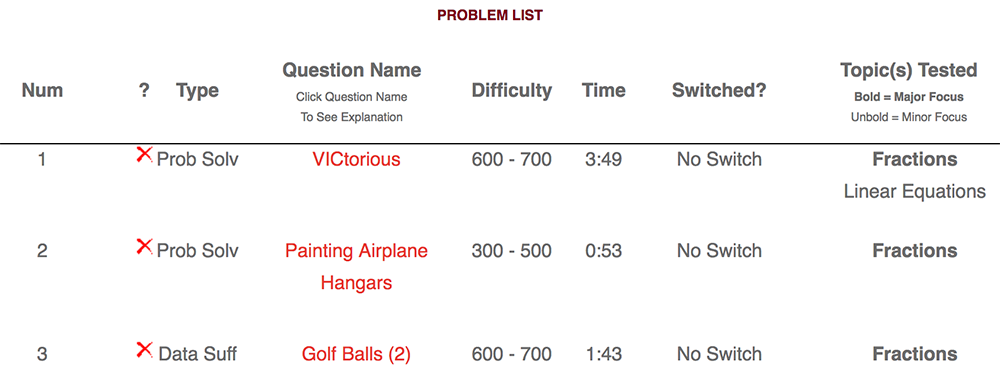This screenshot has height=386, width=1000.
Task: Click the Switched? column header
Action: tap(719, 91)
